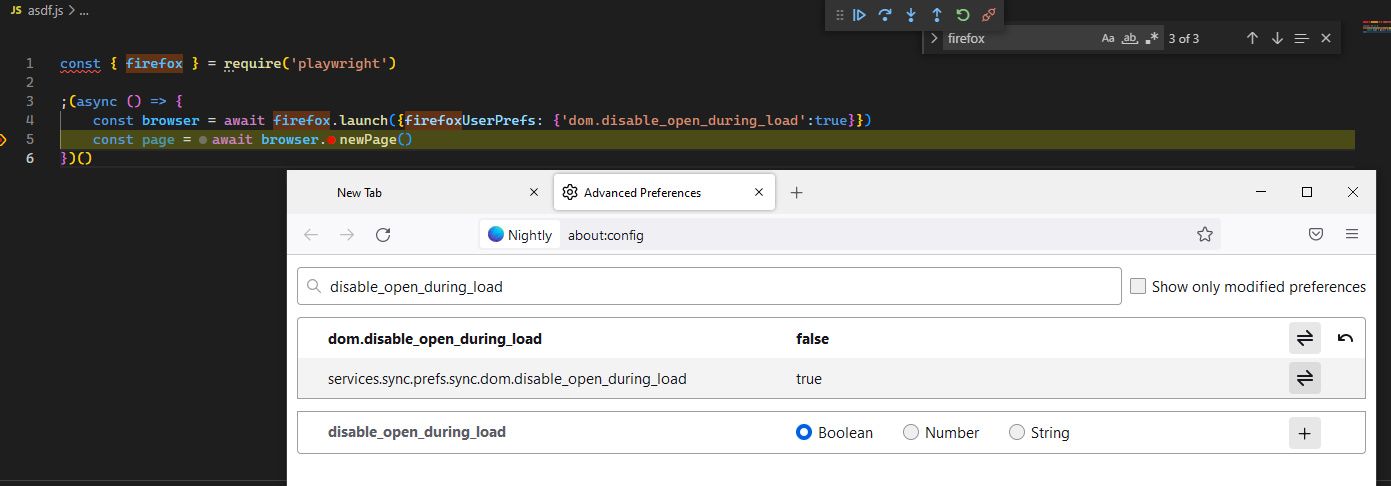Reload the about:config page
The width and height of the screenshot is (1391, 486).
383,235
